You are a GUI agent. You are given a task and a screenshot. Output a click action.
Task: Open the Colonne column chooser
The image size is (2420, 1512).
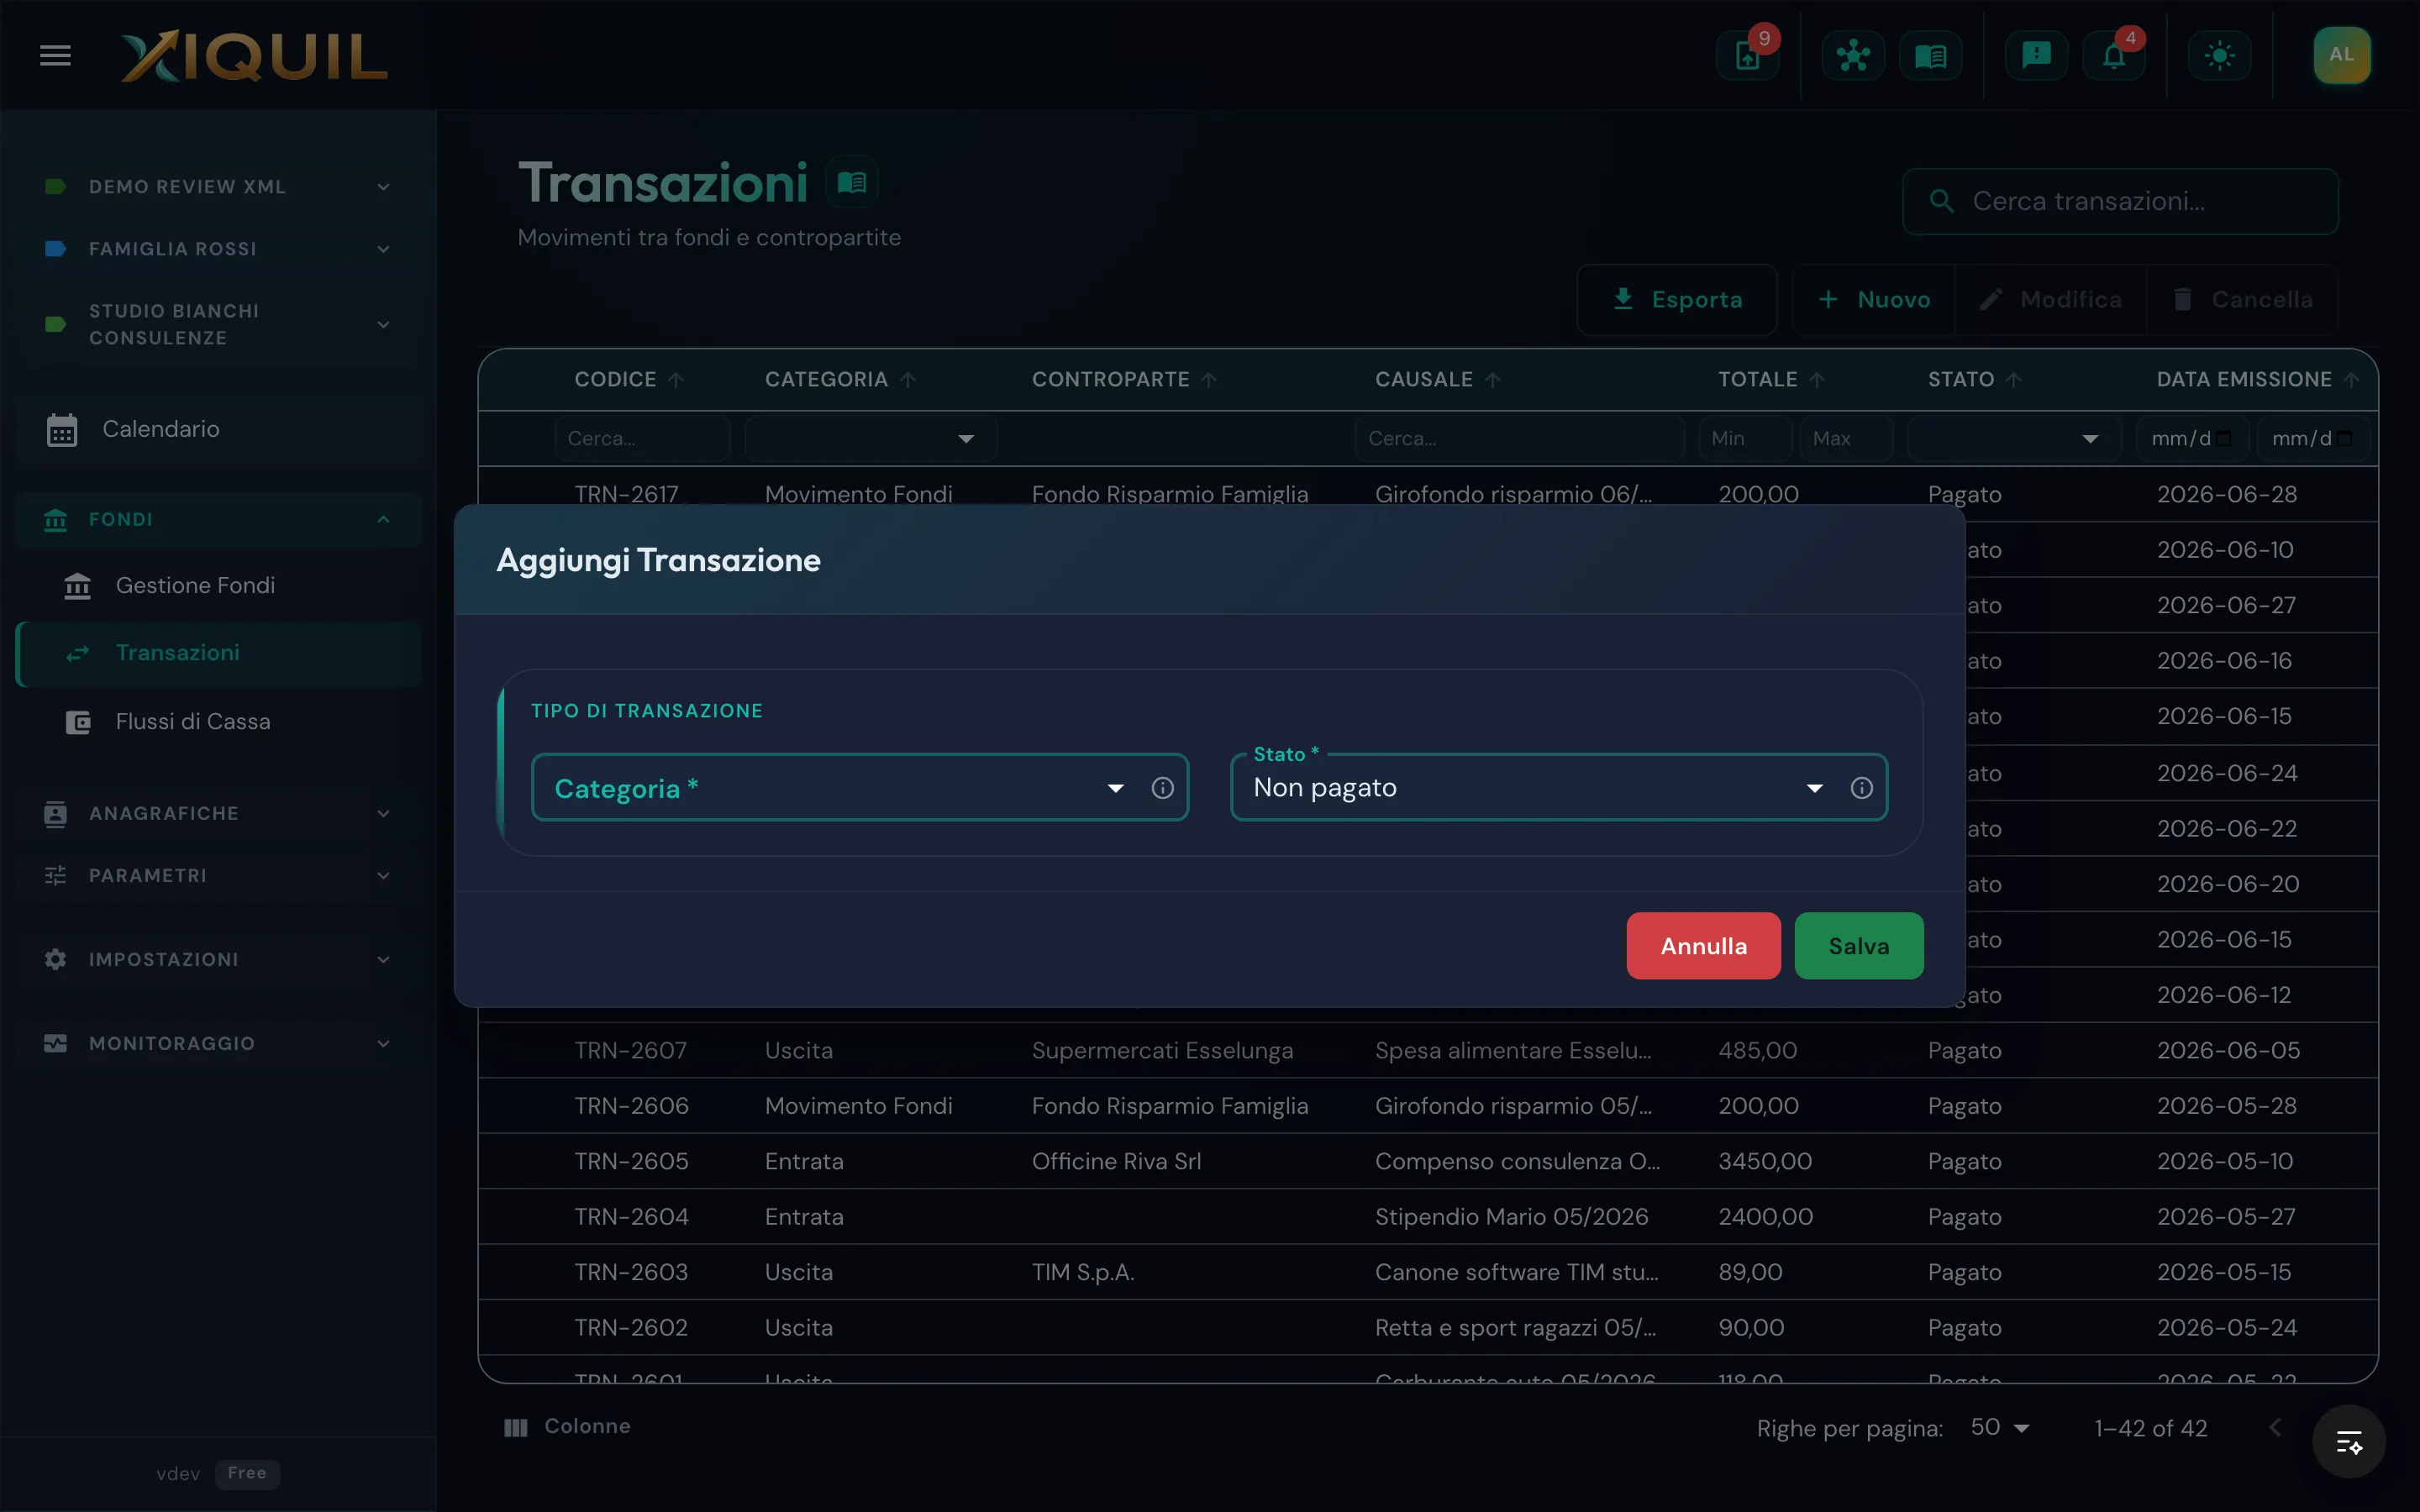pyautogui.click(x=567, y=1427)
